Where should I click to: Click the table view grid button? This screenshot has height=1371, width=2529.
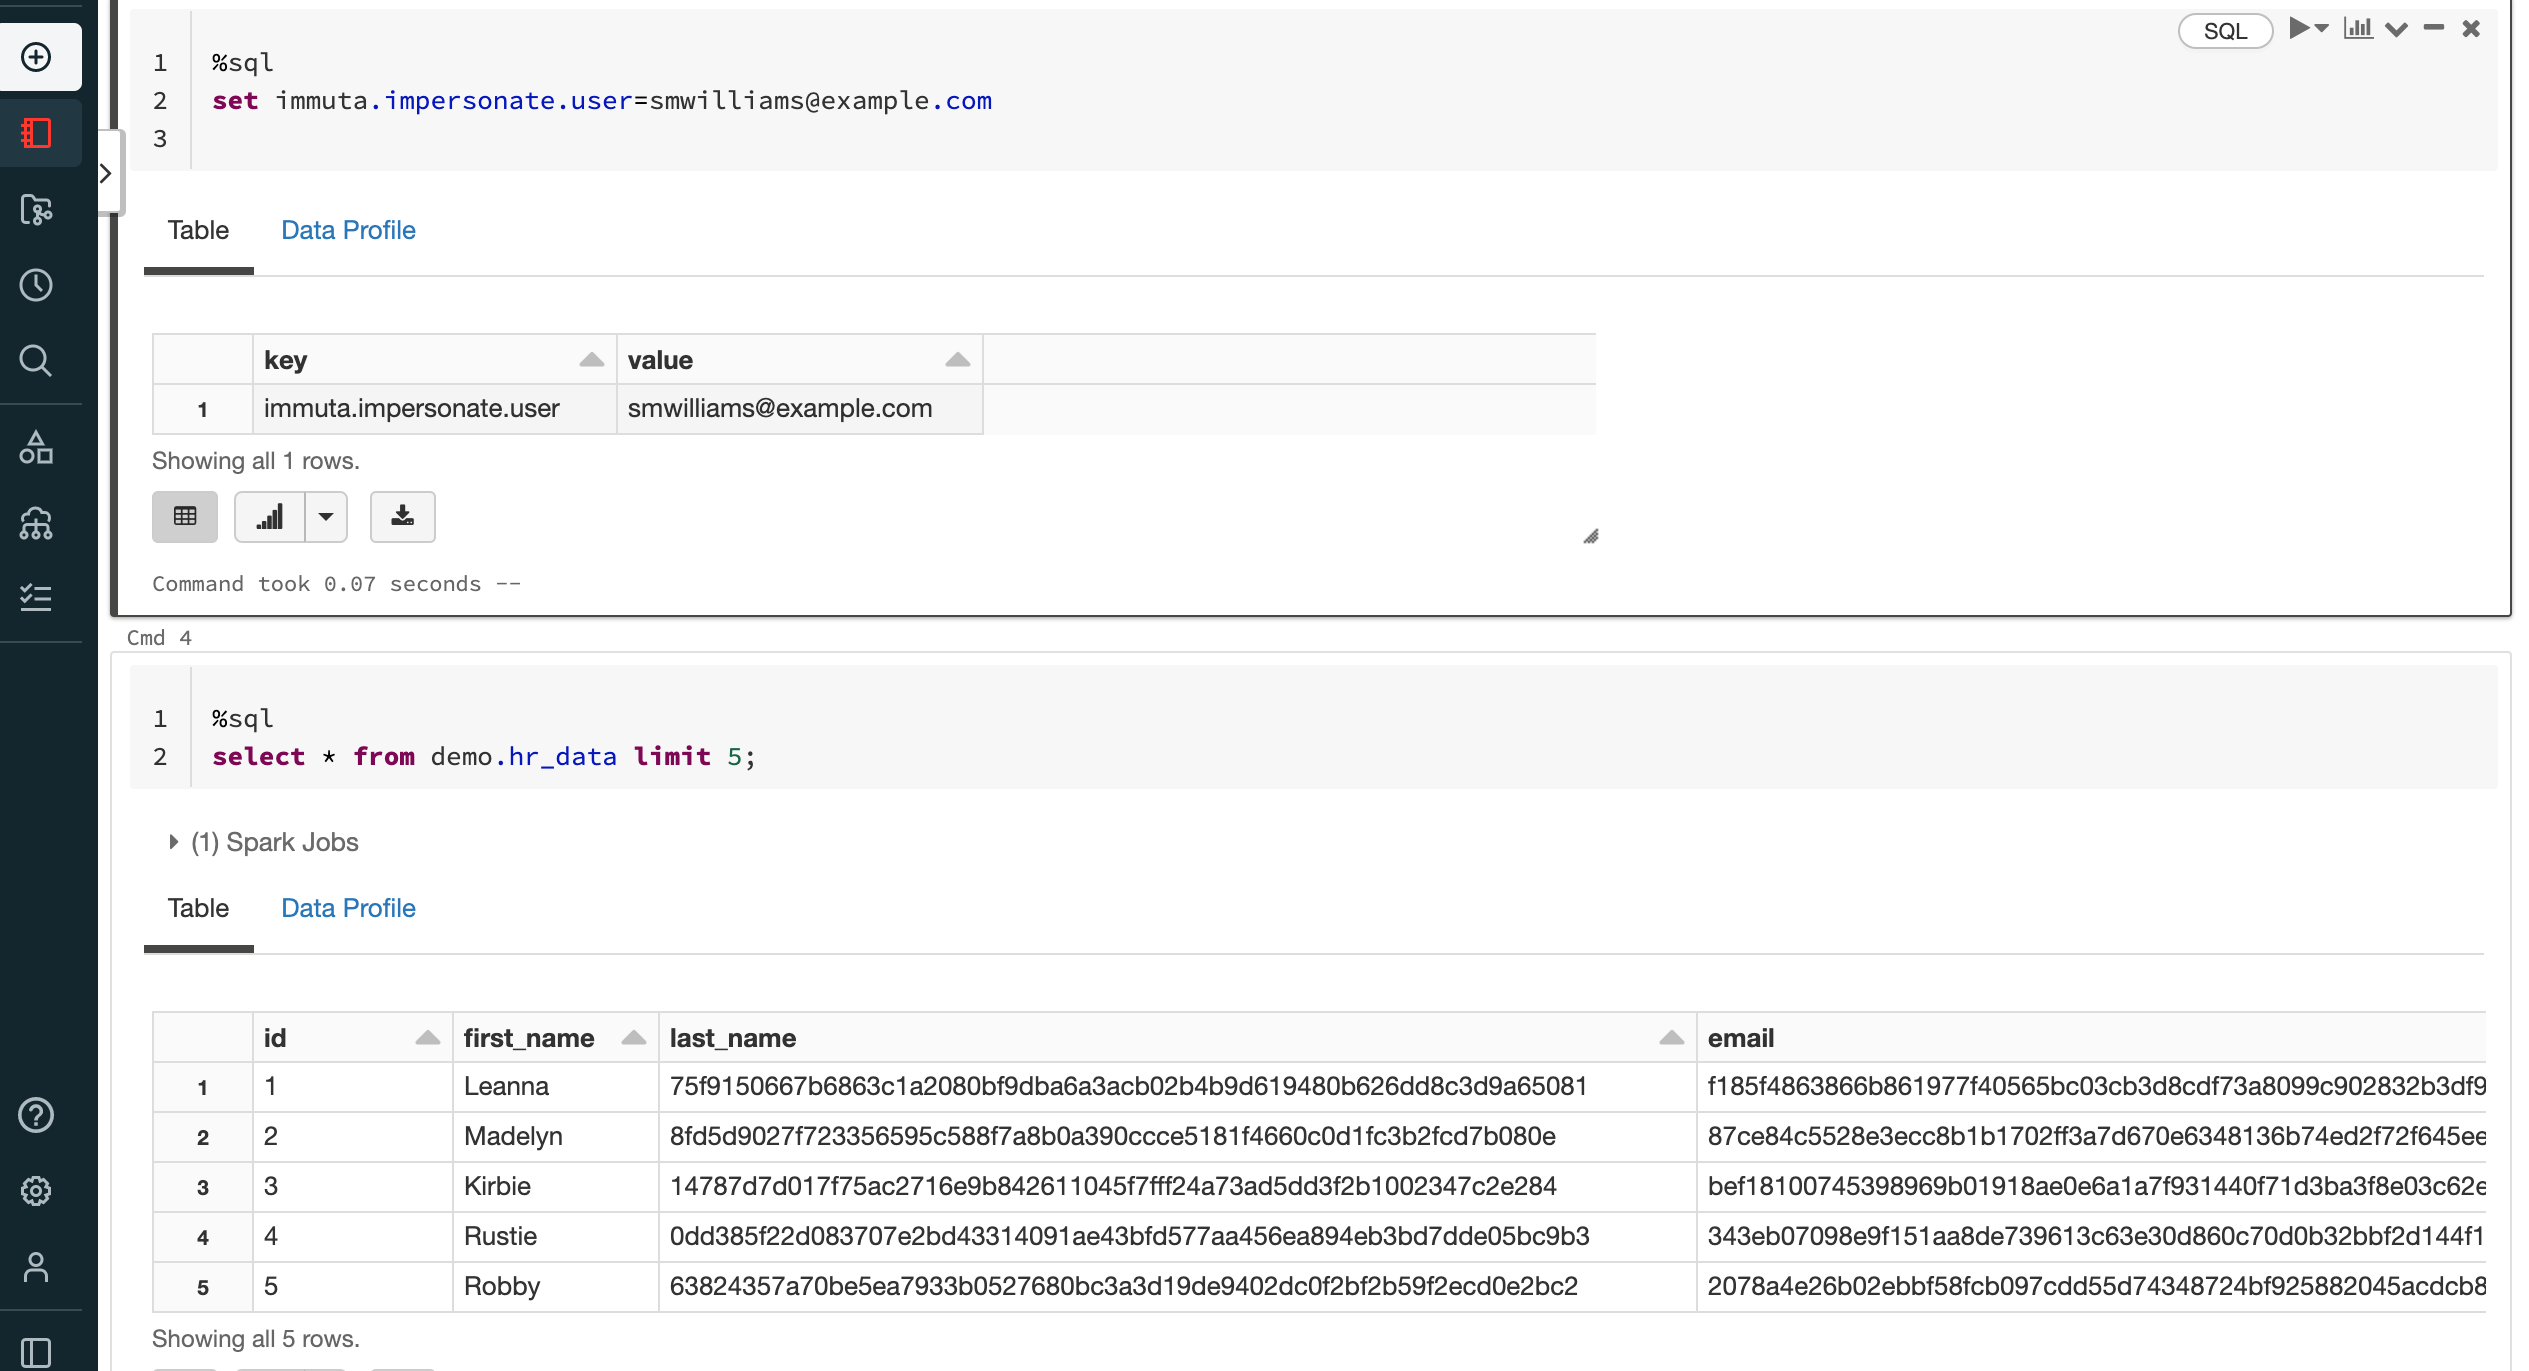185,517
